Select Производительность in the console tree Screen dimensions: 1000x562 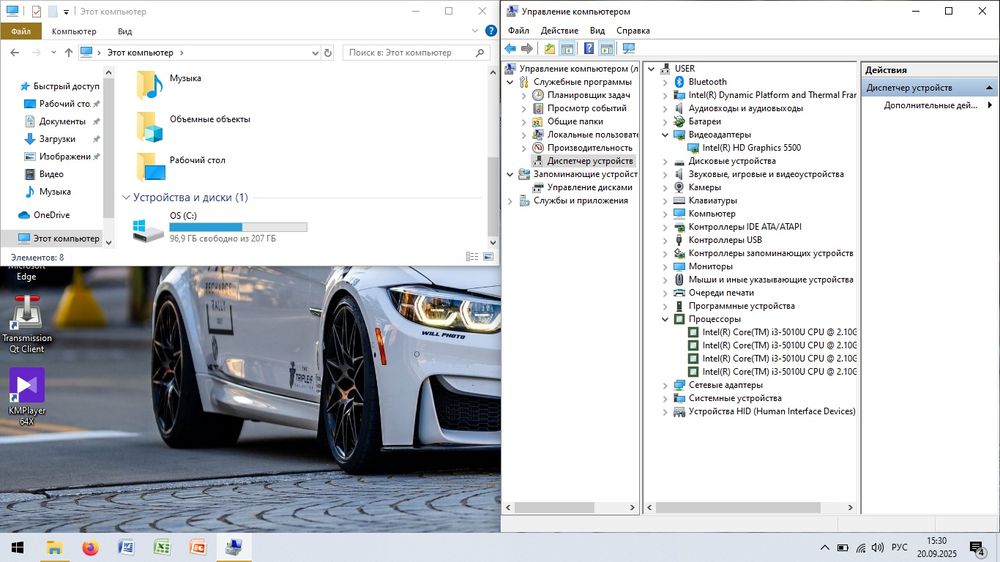point(590,147)
